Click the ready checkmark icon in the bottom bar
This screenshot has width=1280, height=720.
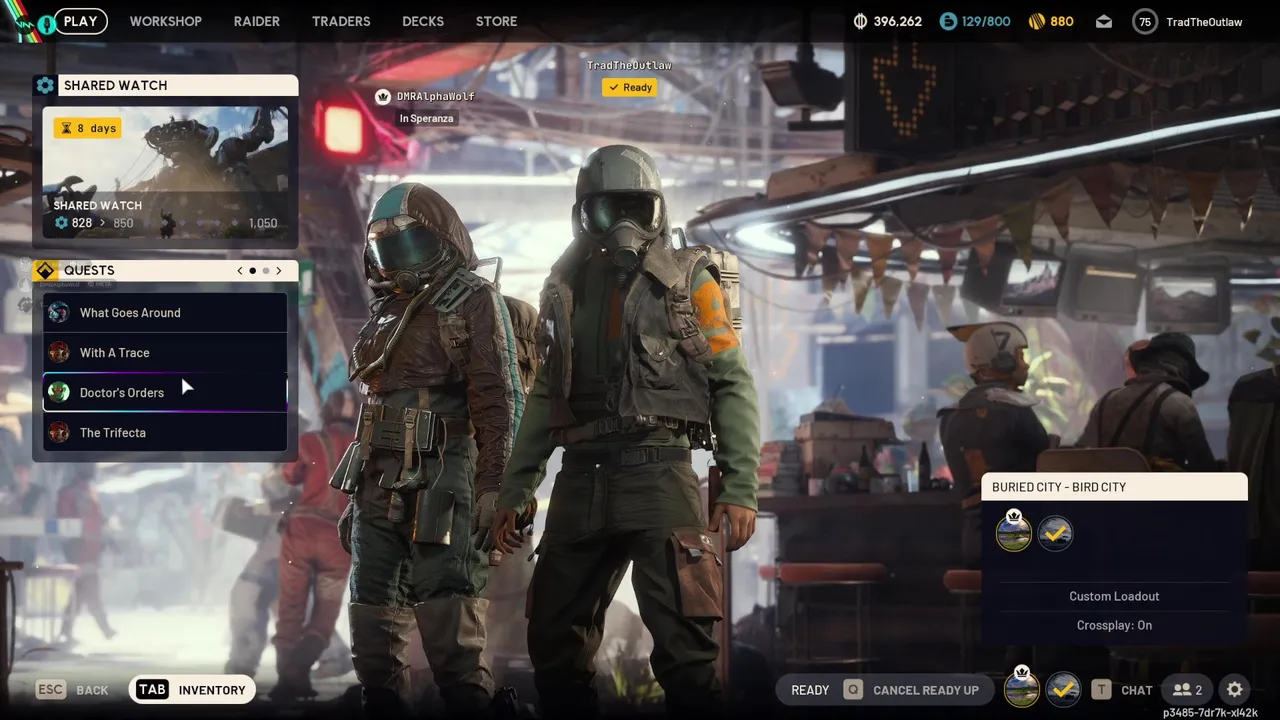(x=1063, y=689)
